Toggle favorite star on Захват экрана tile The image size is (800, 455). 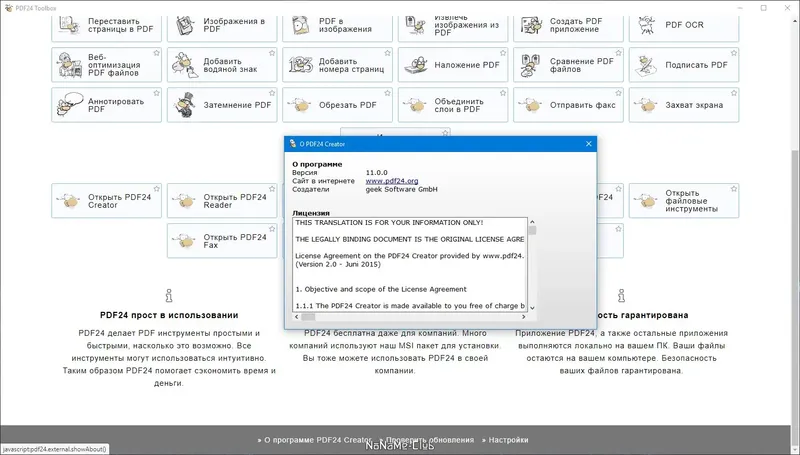click(734, 93)
